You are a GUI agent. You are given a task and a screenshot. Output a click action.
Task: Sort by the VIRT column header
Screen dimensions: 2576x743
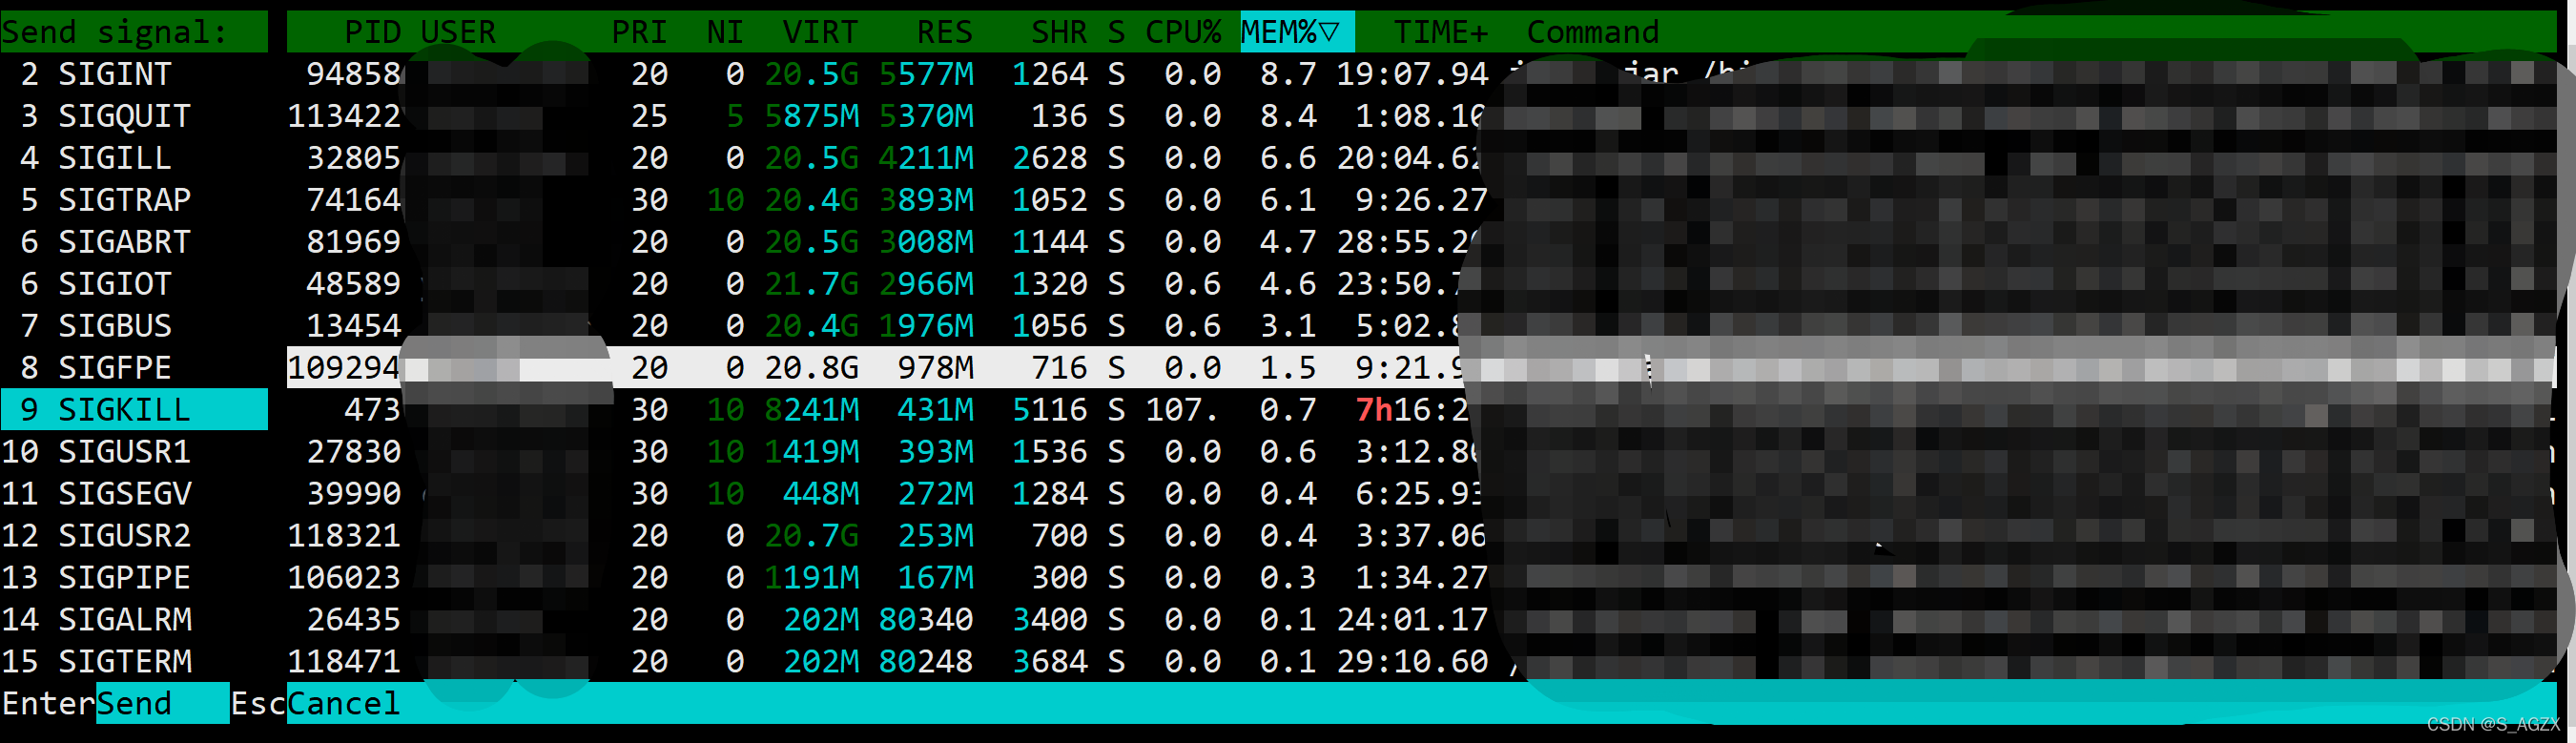[820, 32]
